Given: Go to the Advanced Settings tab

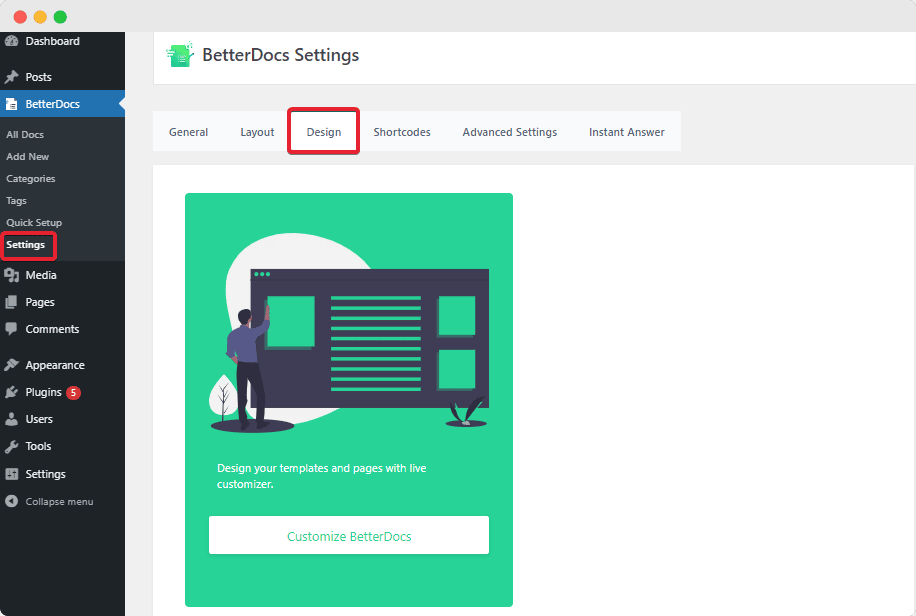Looking at the screenshot, I should click(509, 132).
